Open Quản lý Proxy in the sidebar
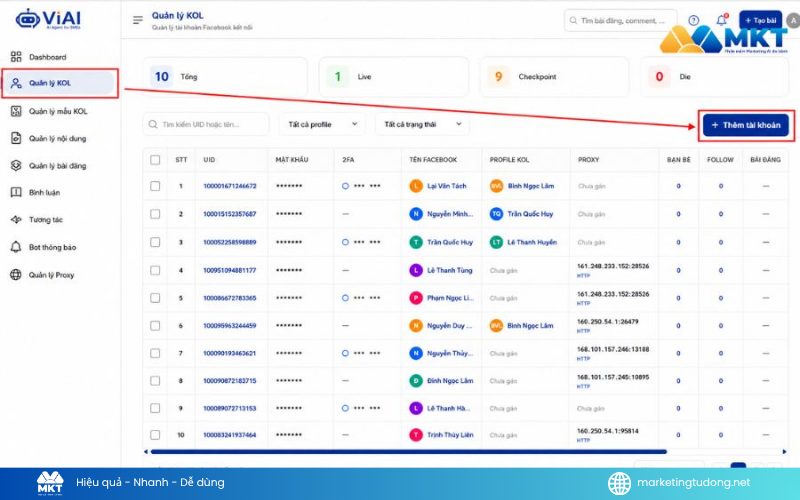 tap(52, 275)
